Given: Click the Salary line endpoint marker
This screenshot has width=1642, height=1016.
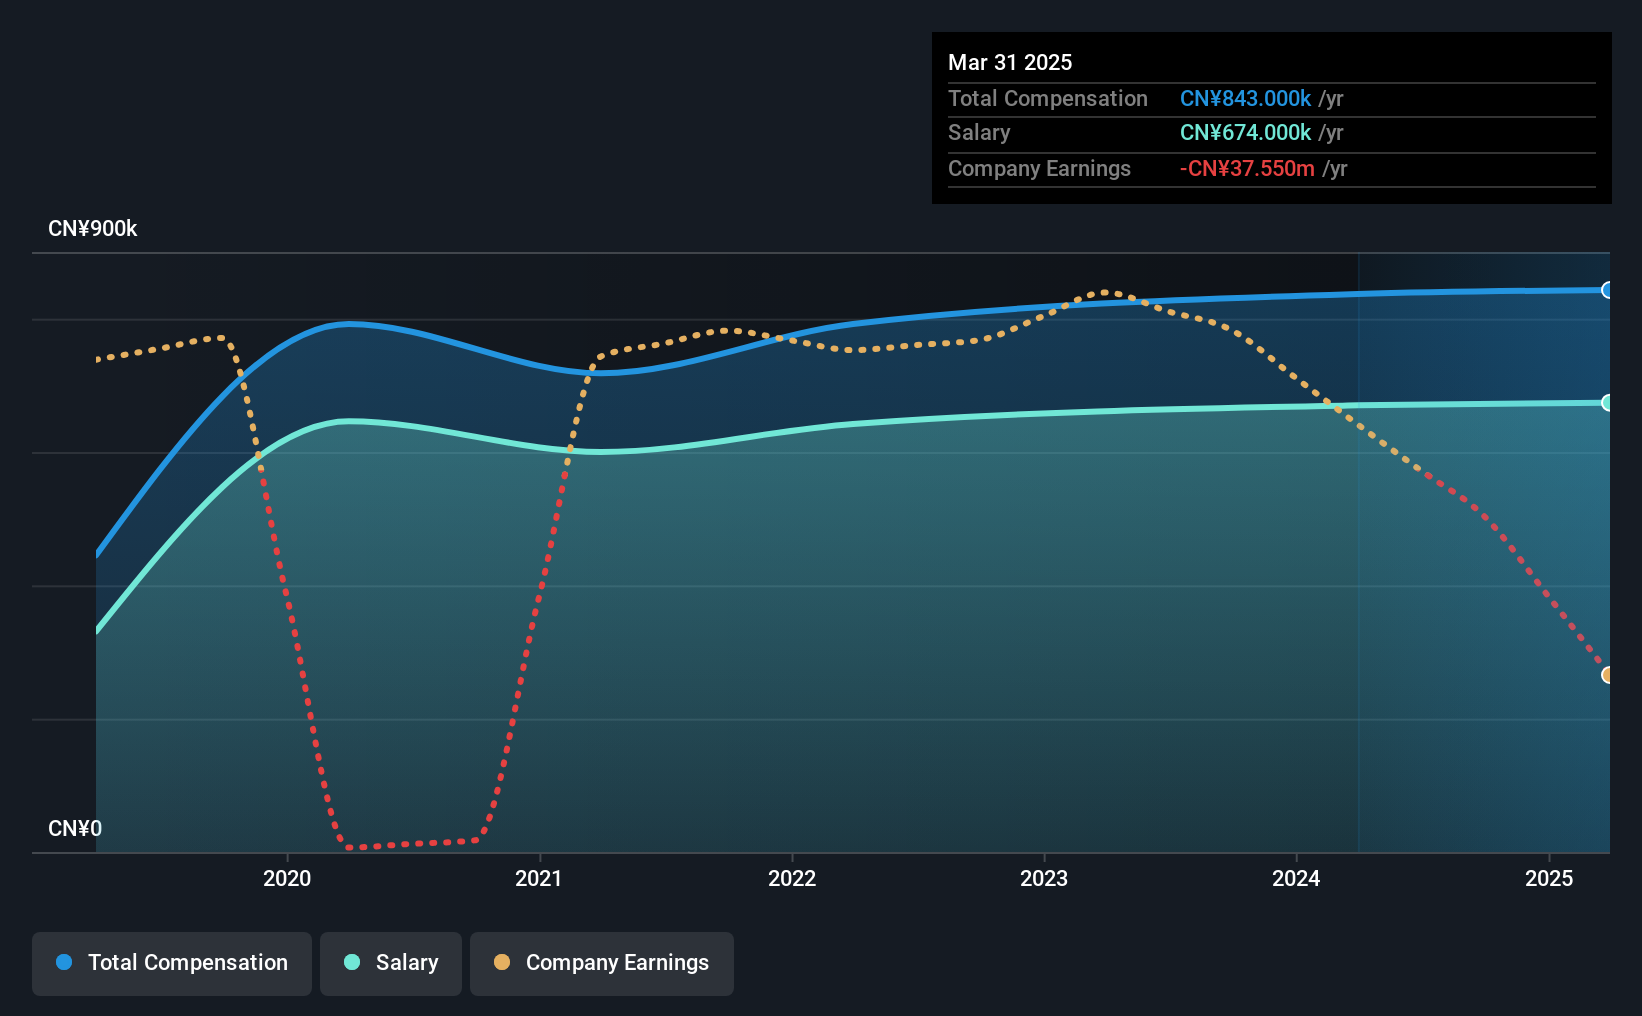Looking at the screenshot, I should (x=1607, y=403).
